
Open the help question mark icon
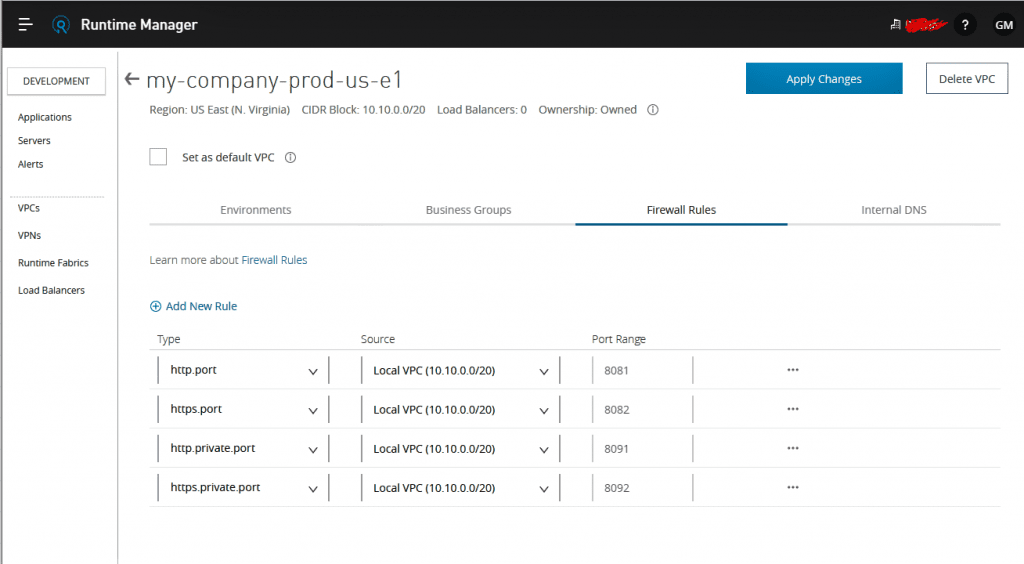(965, 25)
